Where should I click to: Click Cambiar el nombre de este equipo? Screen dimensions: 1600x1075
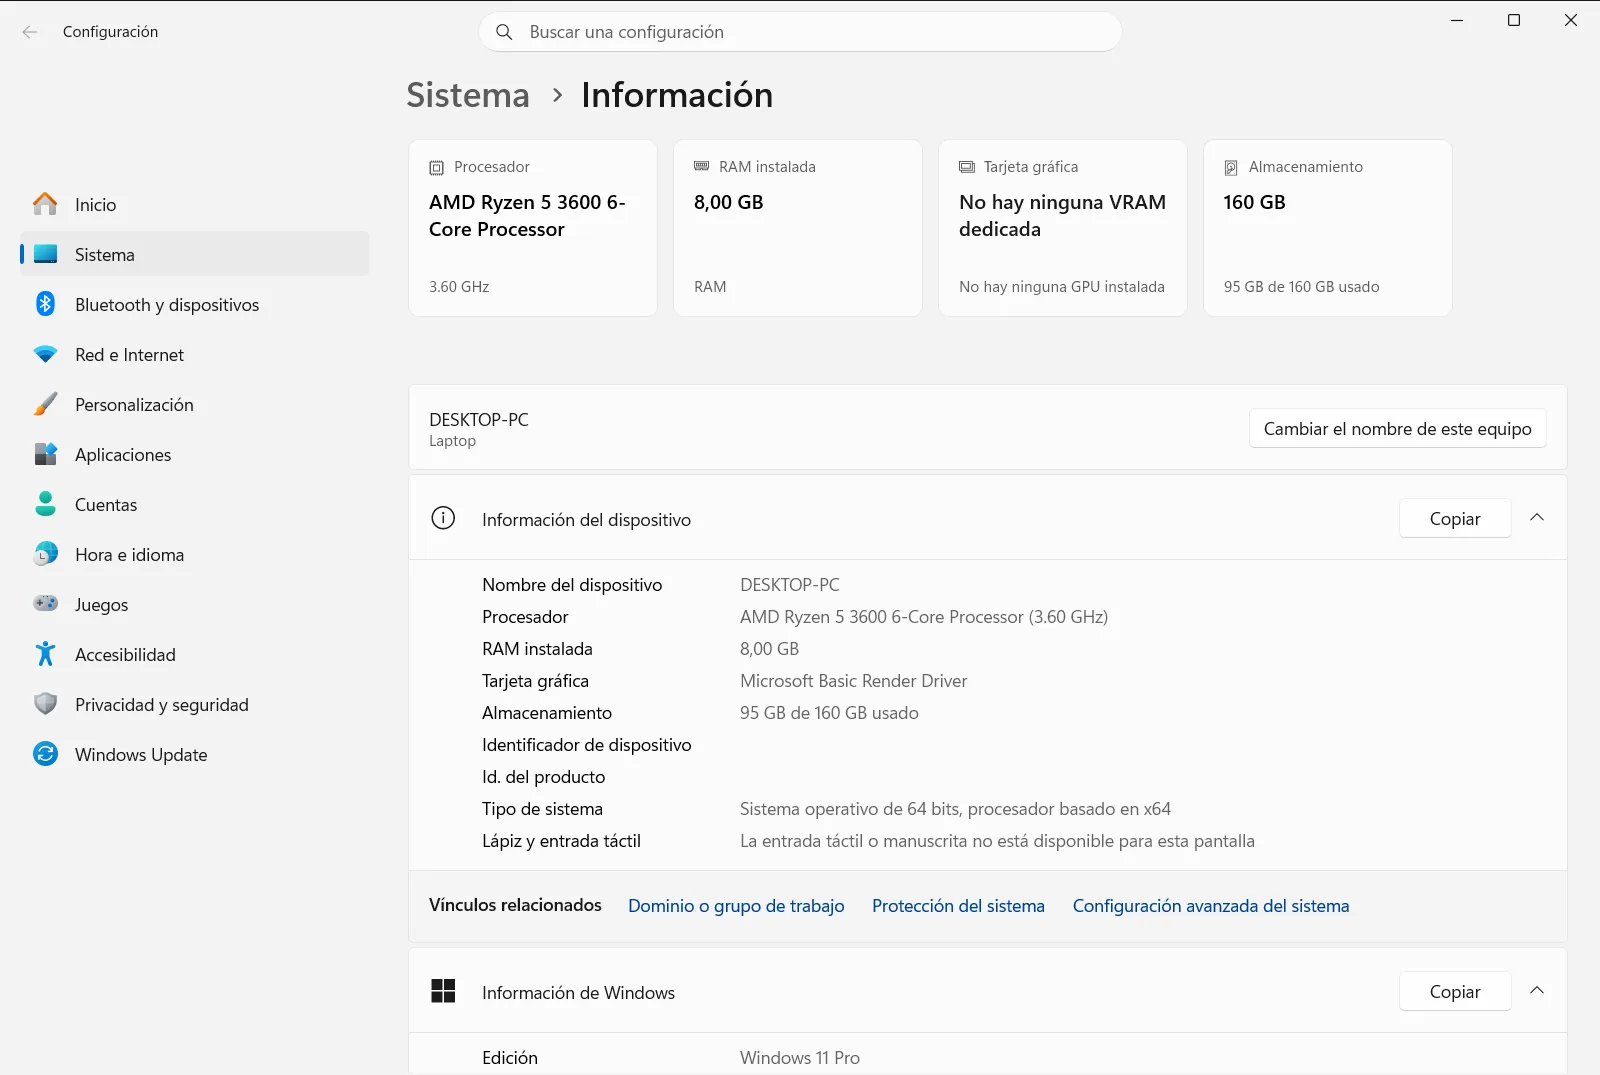point(1397,428)
